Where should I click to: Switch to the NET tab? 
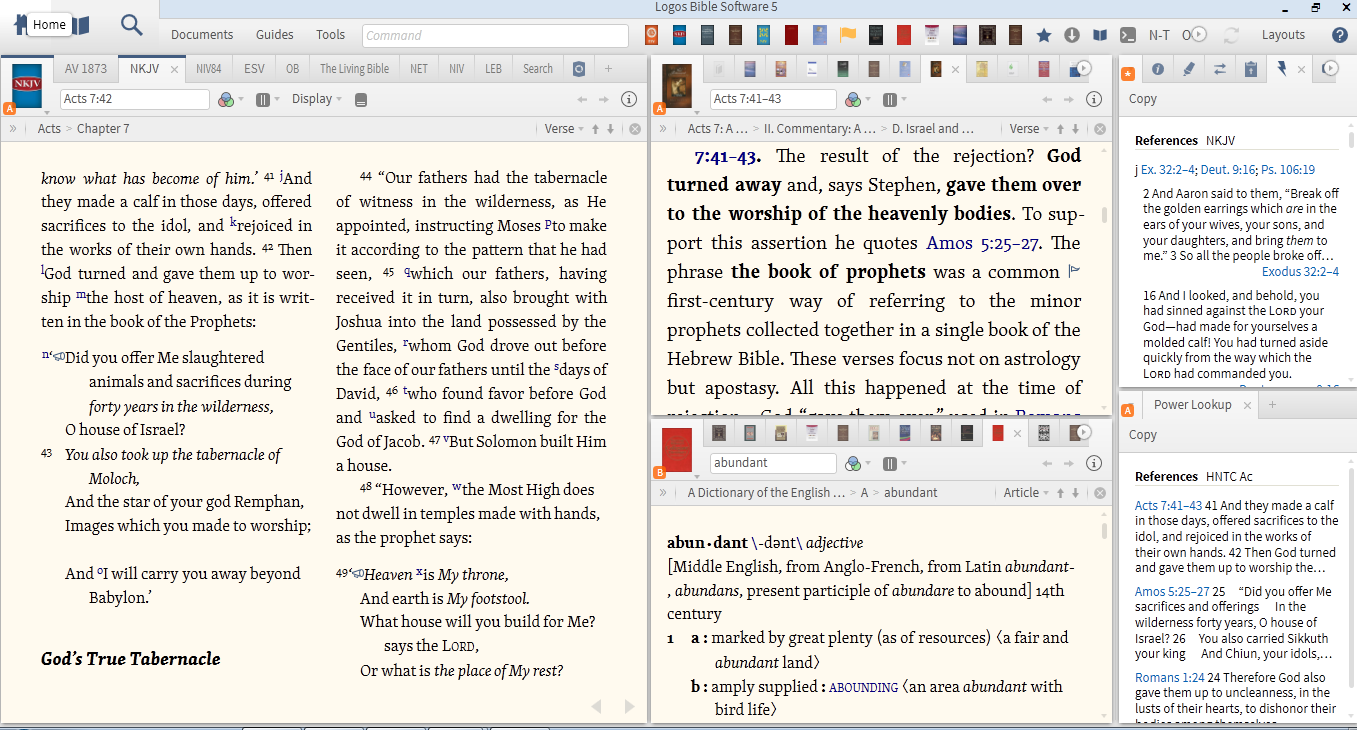(x=419, y=69)
